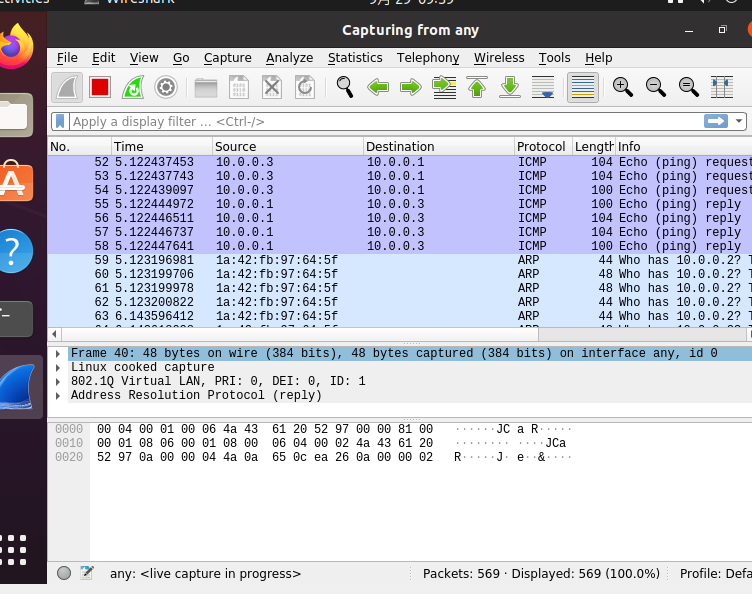This screenshot has width=752, height=594.
Task: Click the Profile label in the status bar
Action: pyautogui.click(x=716, y=573)
